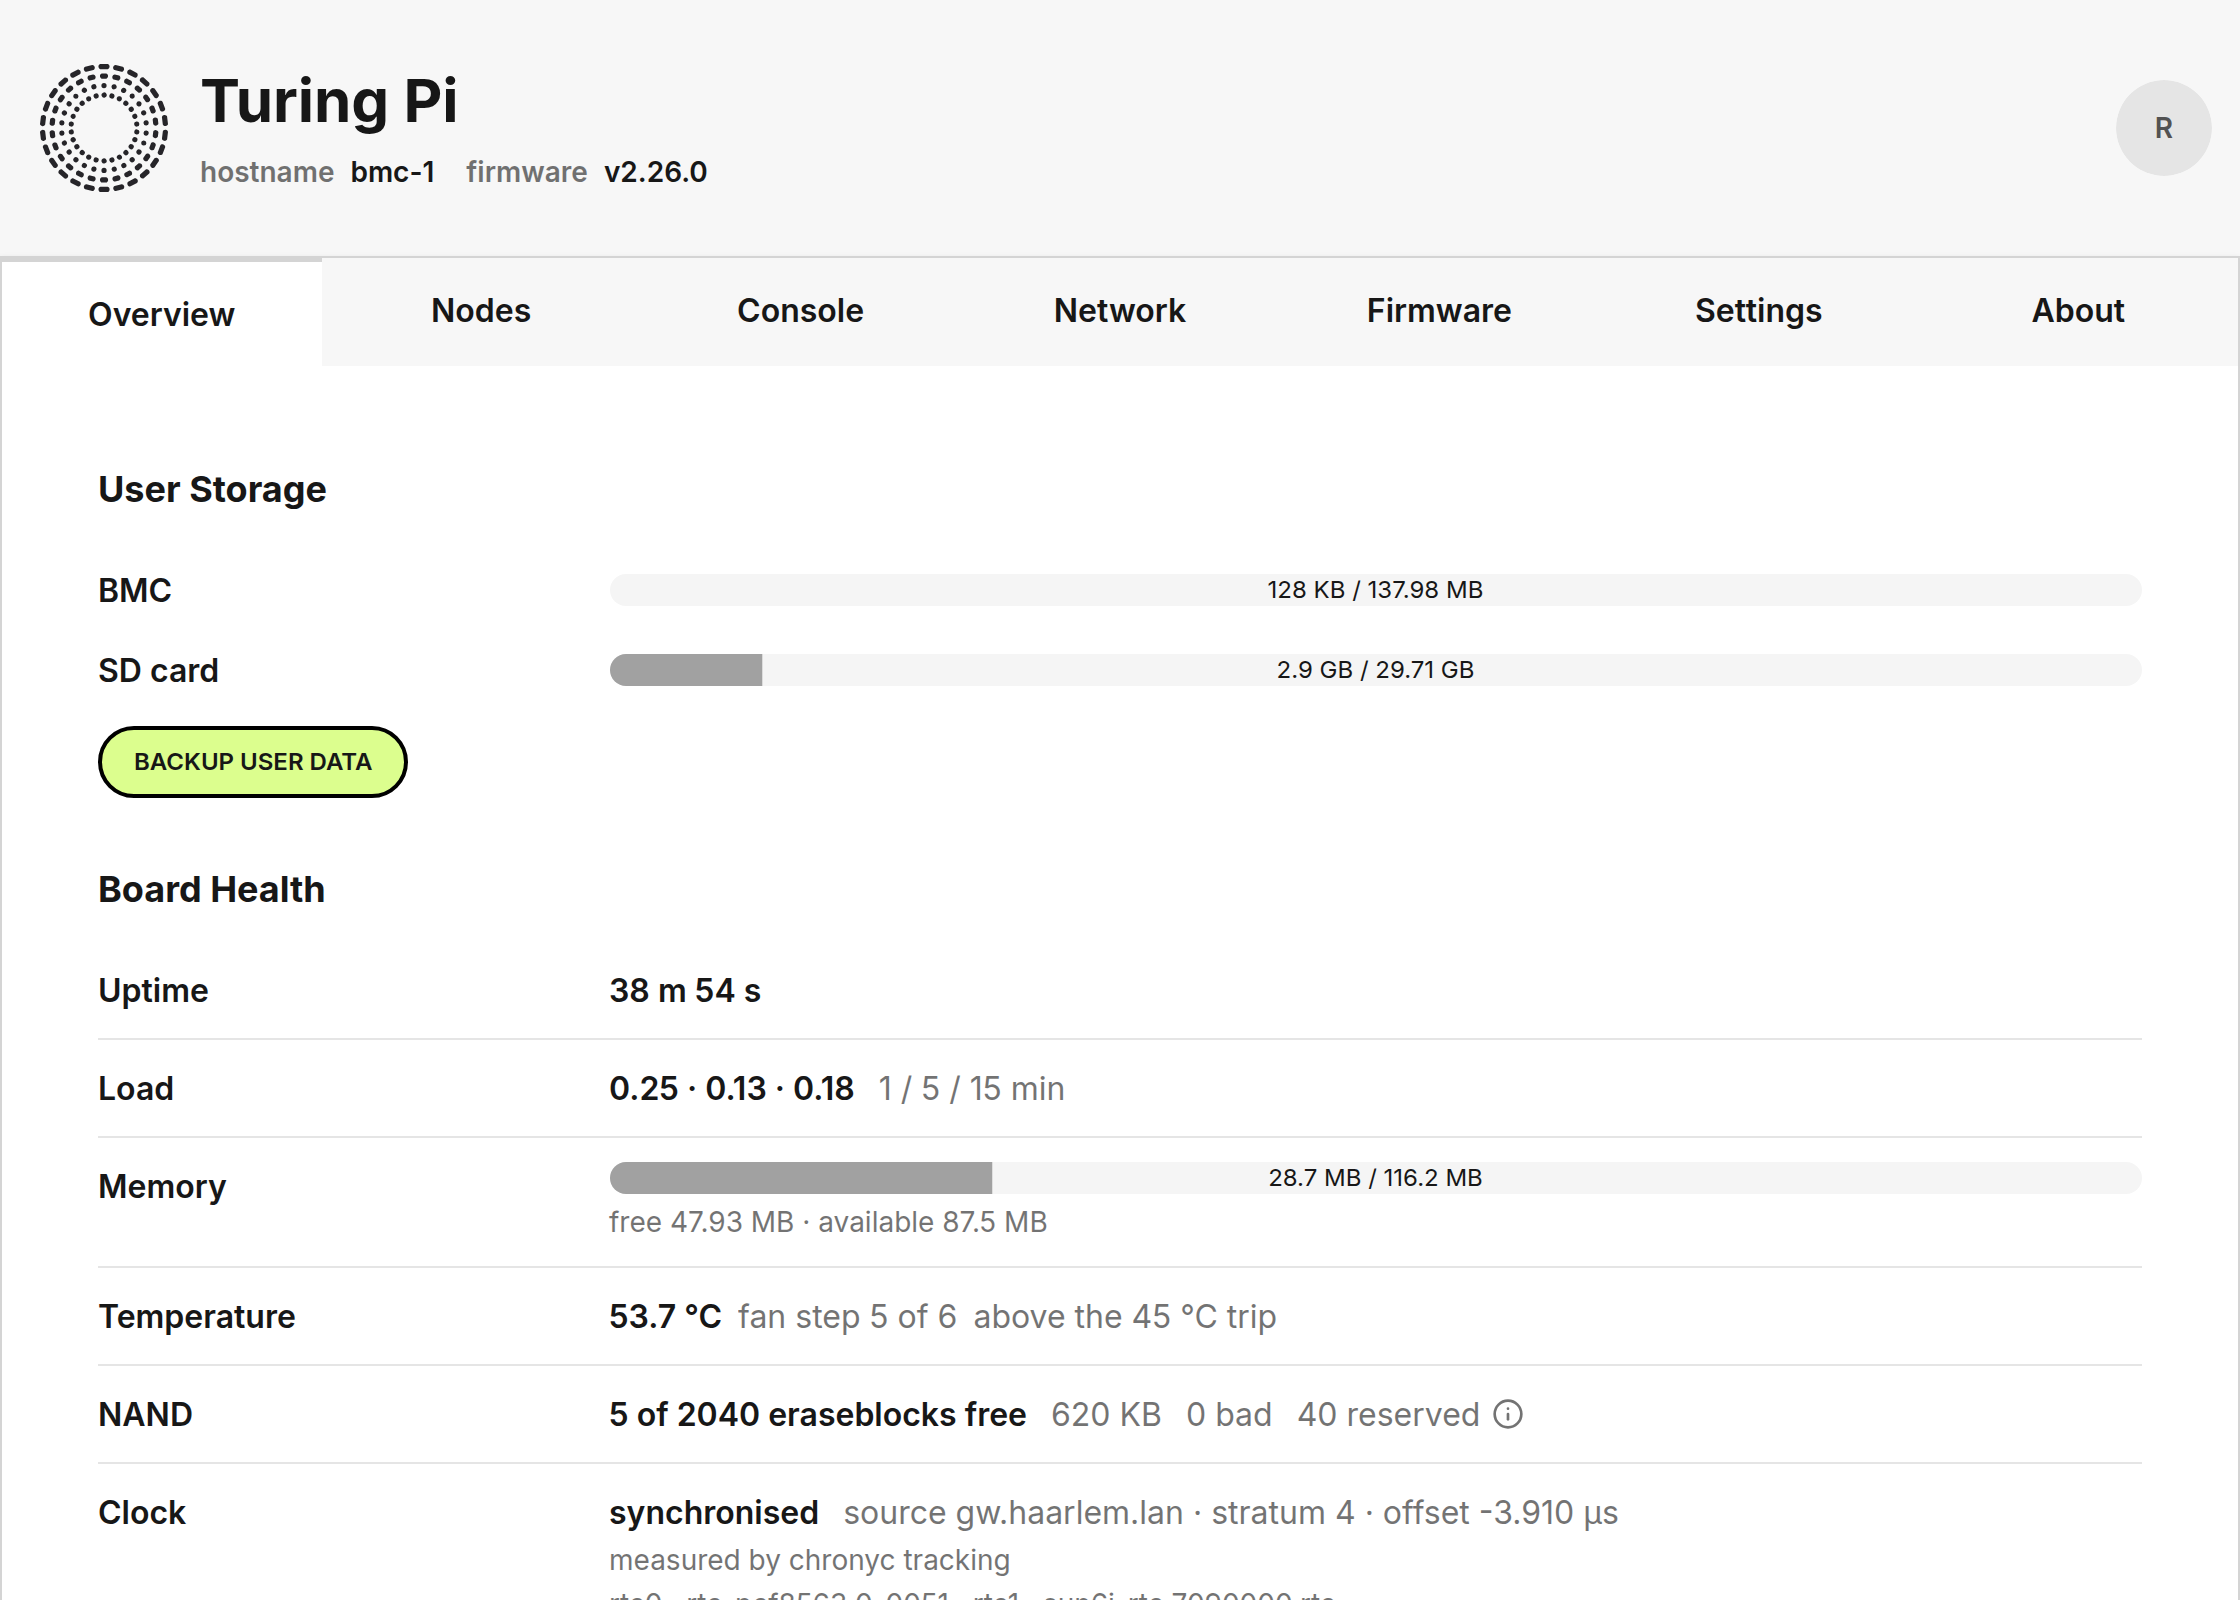Click above the 45 °C trip text

click(x=1125, y=1316)
